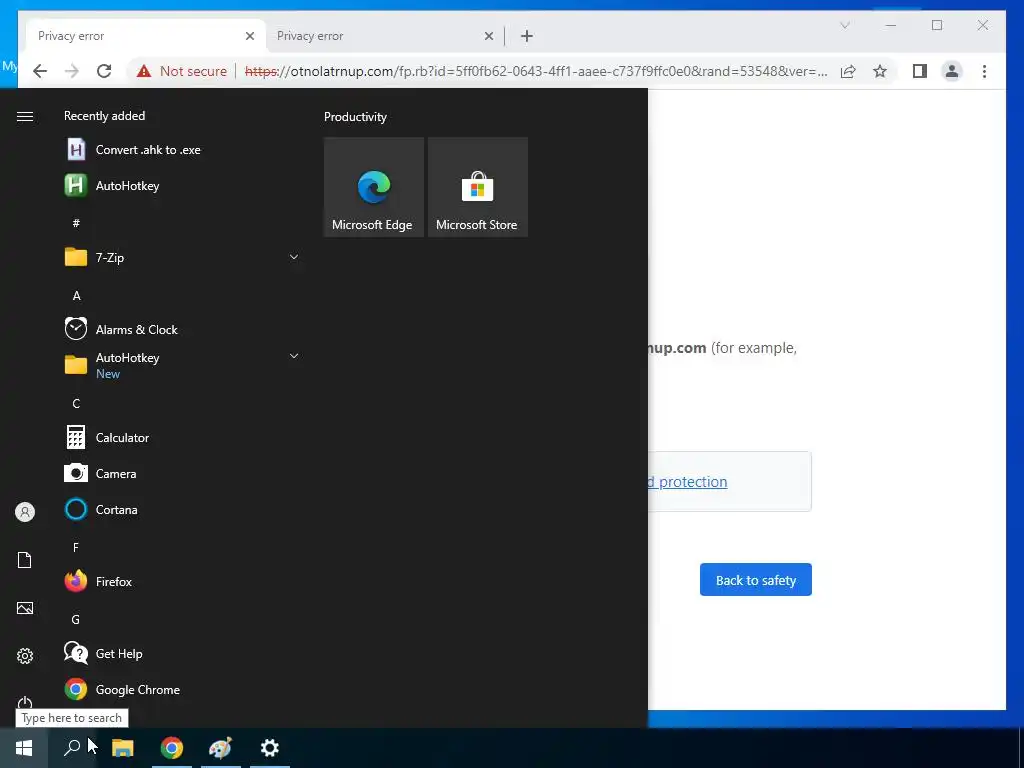Open Pictures from Start sidebar
1024x768 pixels.
(25, 608)
